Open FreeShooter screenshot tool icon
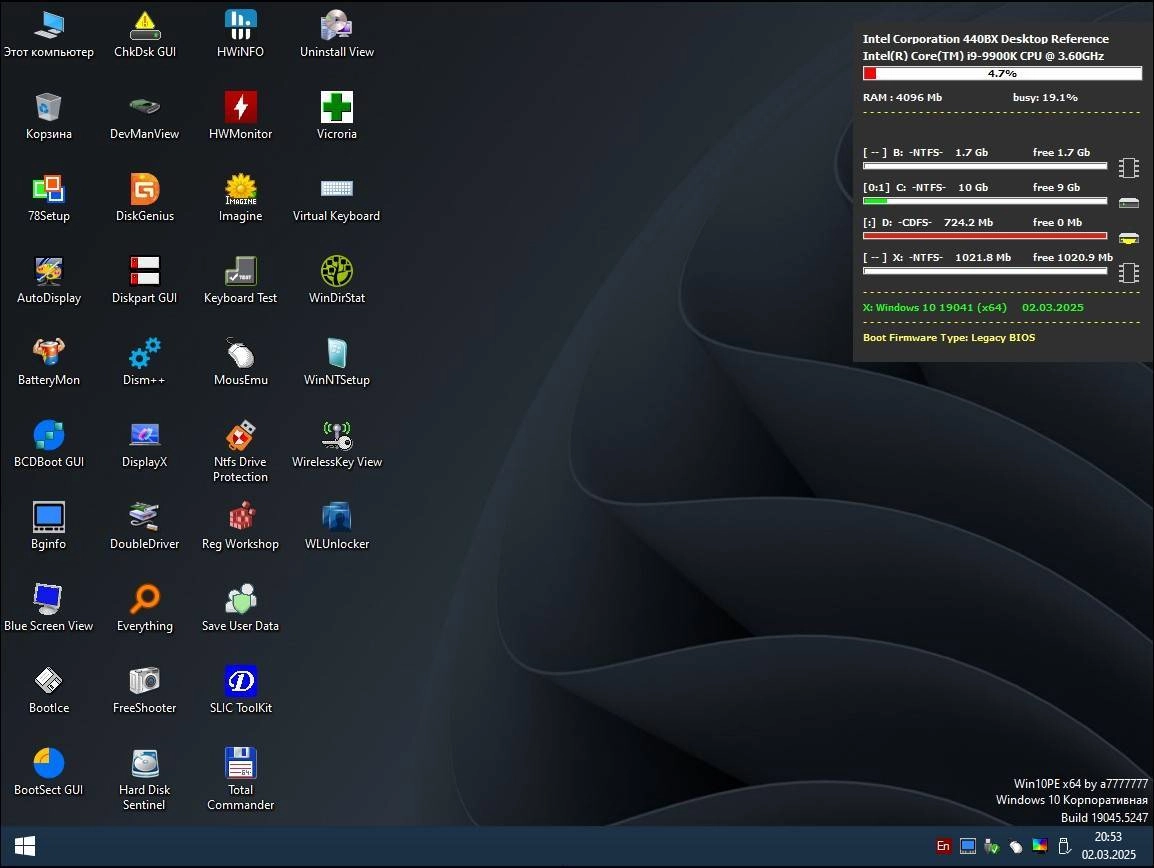Image resolution: width=1154 pixels, height=868 pixels. [145, 690]
